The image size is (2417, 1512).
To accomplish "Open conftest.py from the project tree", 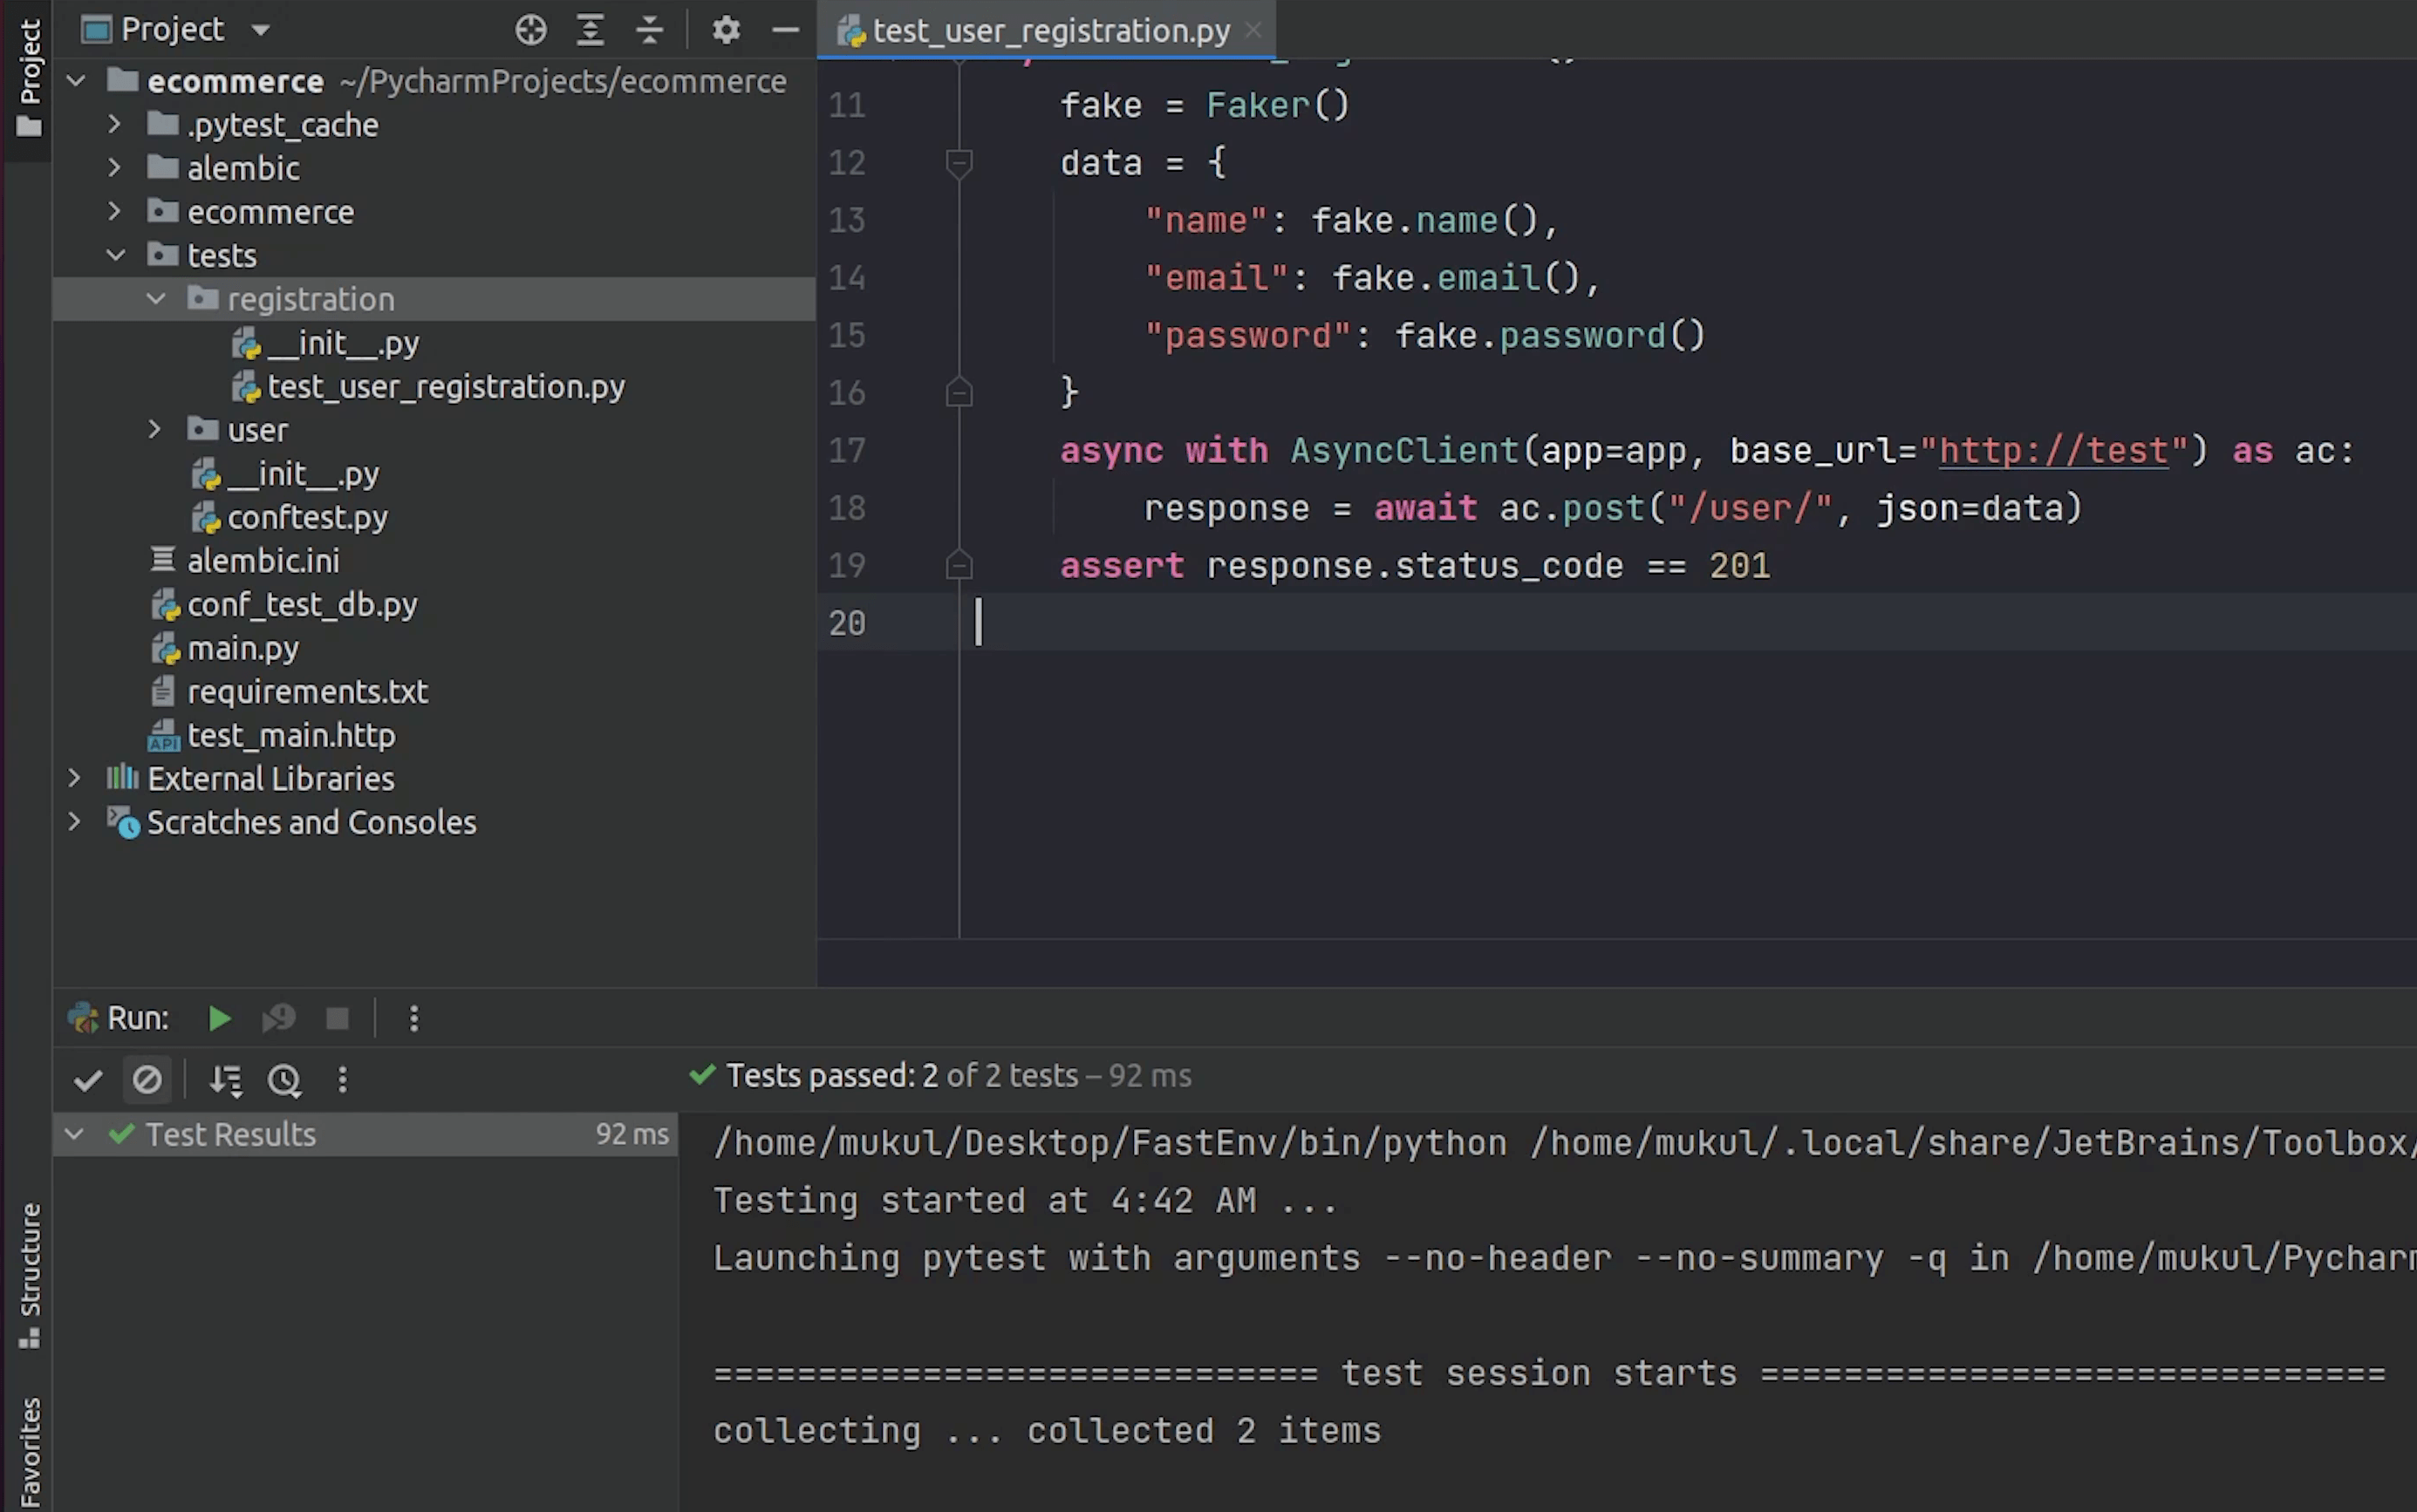I will pyautogui.click(x=307, y=518).
